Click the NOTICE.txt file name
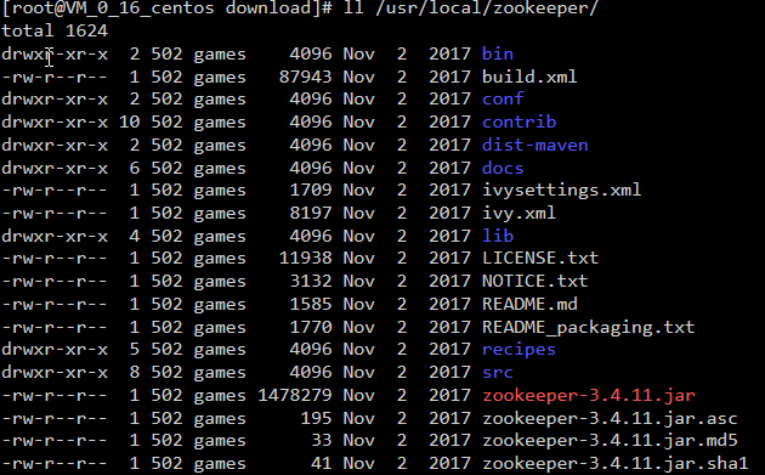765x475 pixels. coord(535,281)
